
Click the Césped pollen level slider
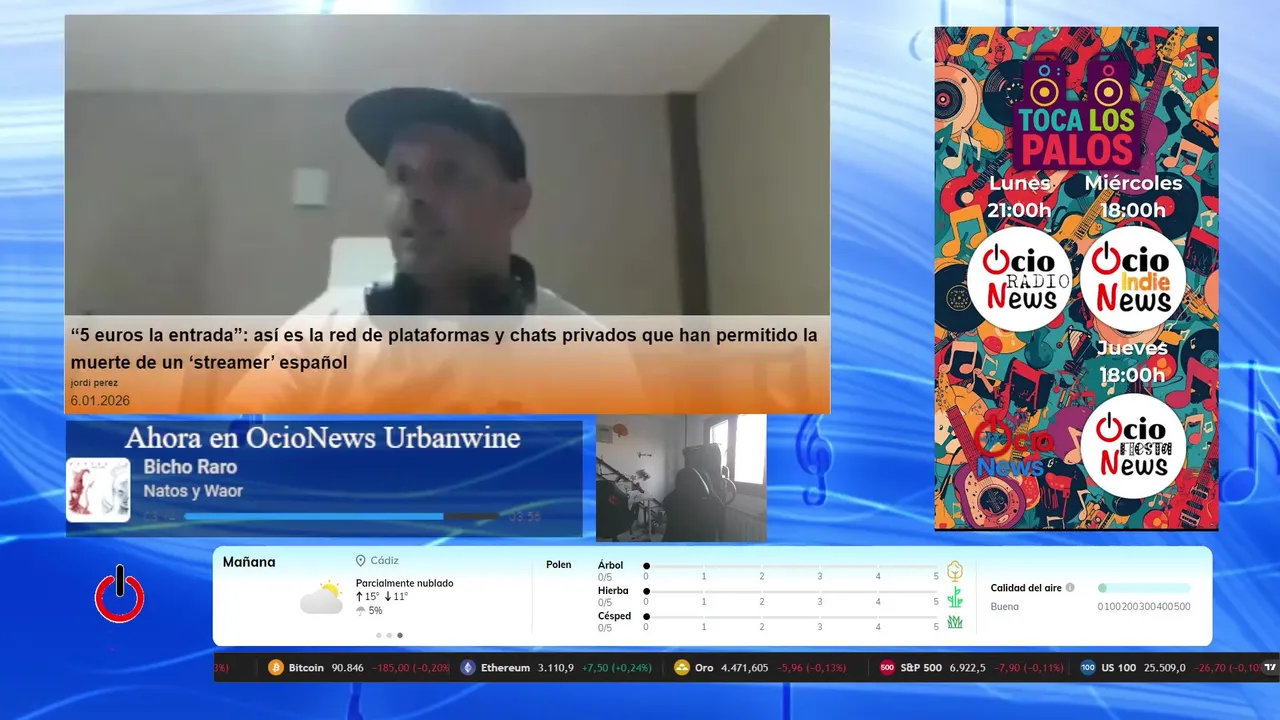tap(792, 617)
